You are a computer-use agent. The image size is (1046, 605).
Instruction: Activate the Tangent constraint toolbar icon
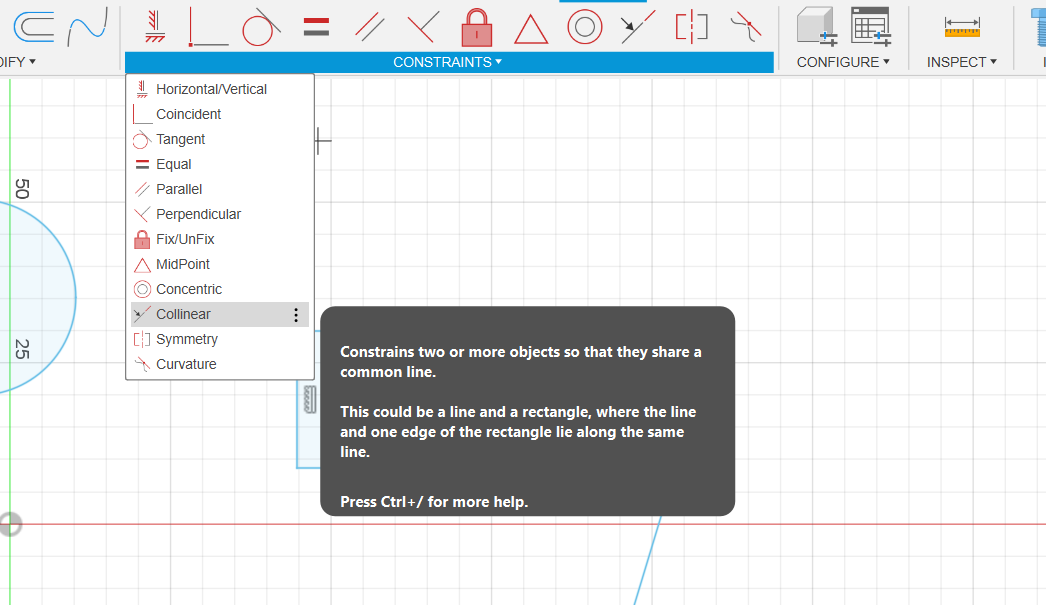coord(260,27)
